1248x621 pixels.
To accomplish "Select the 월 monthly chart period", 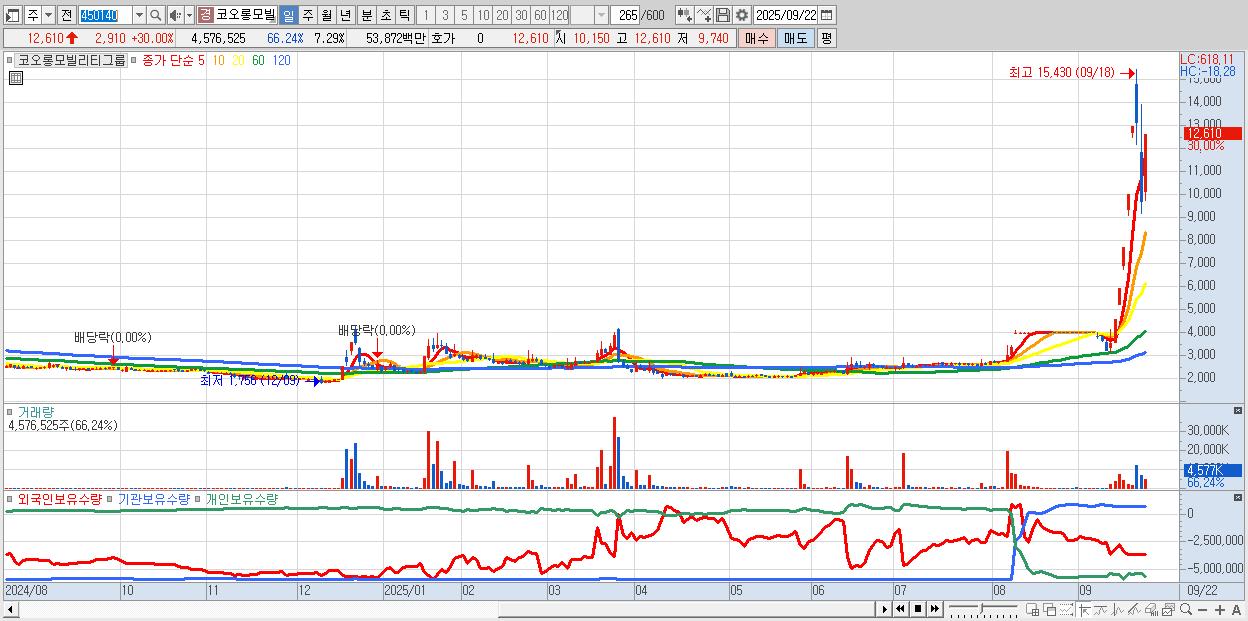I will point(327,15).
